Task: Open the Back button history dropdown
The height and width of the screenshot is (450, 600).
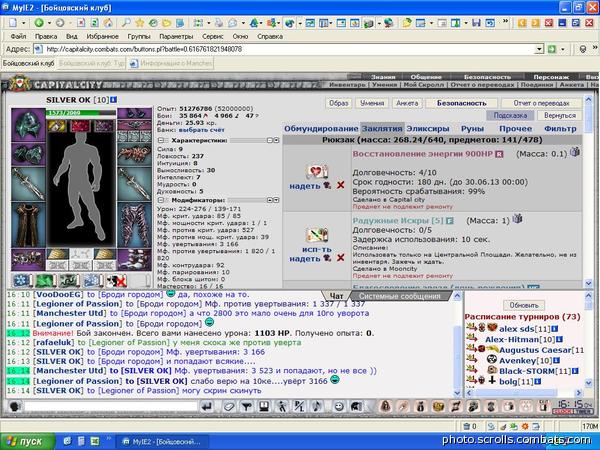Action: coord(49,23)
